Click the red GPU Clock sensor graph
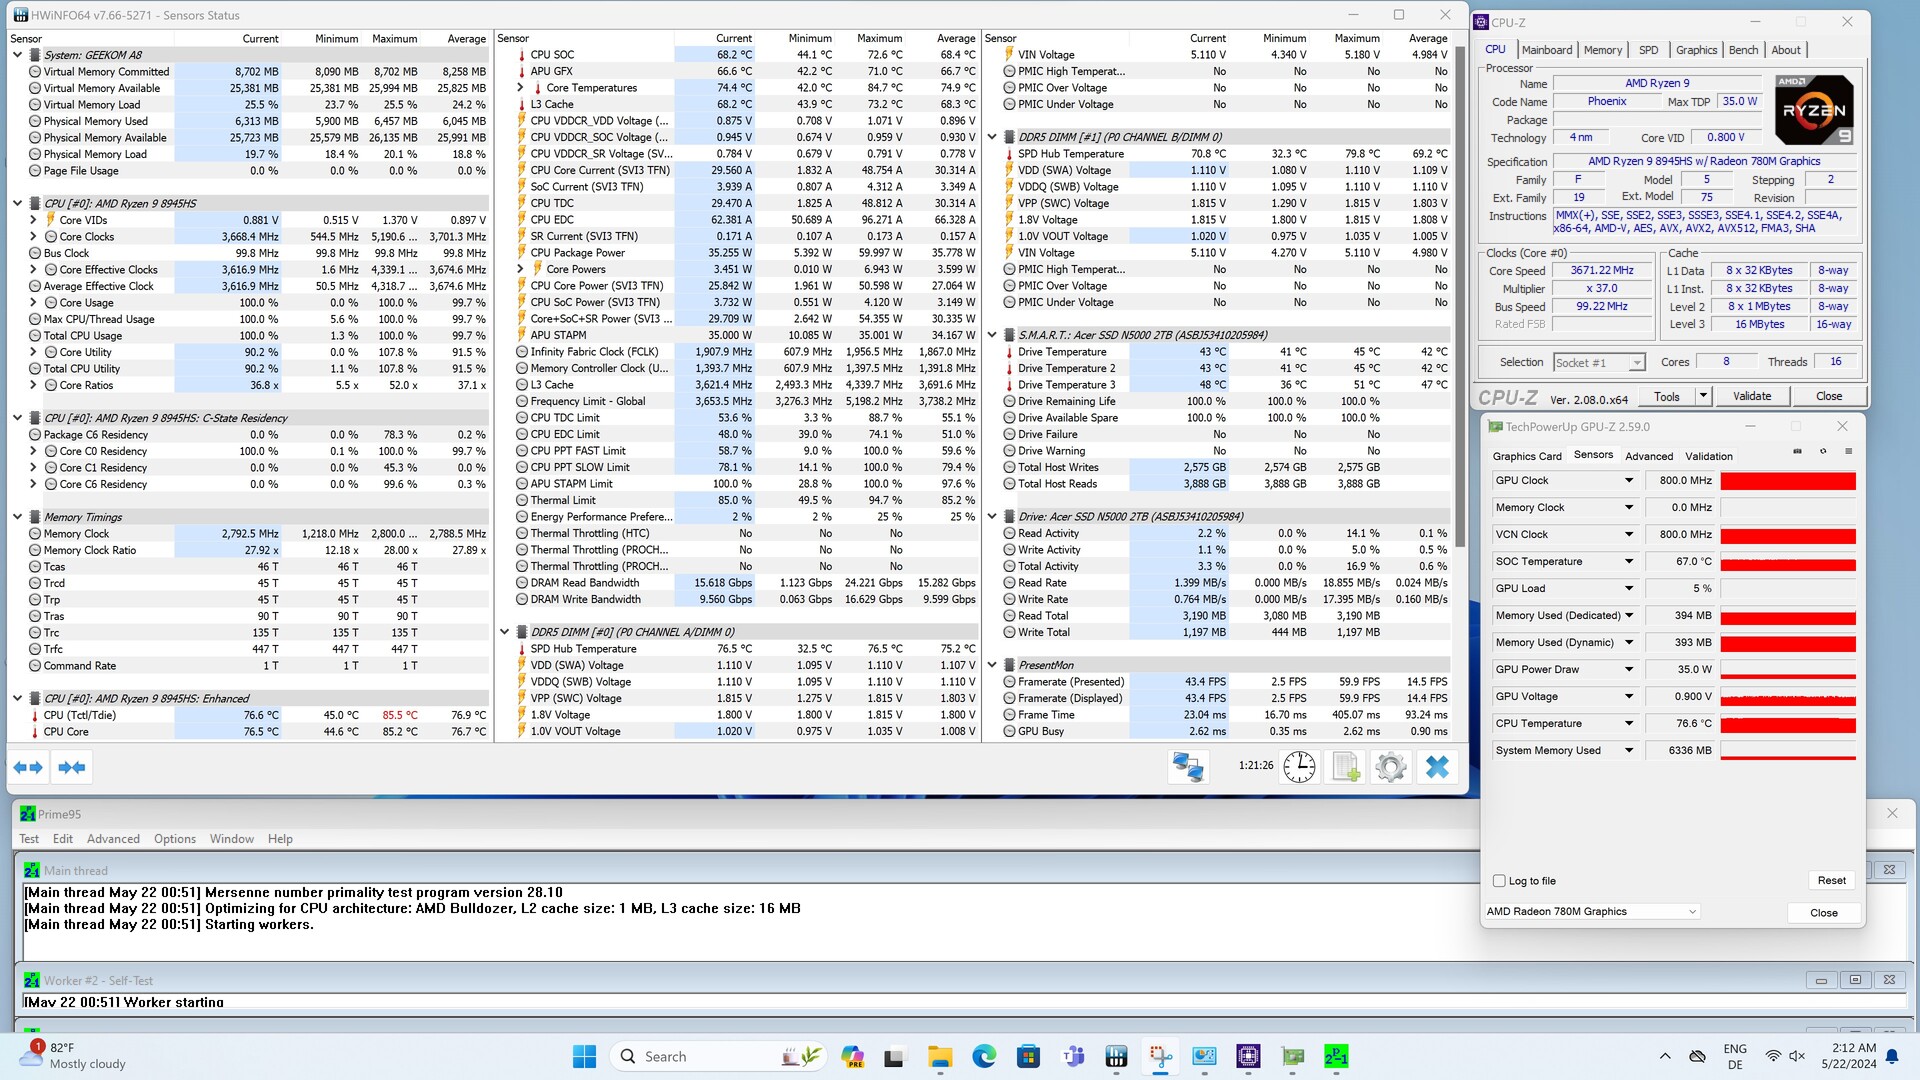This screenshot has width=1920, height=1080. tap(1788, 481)
